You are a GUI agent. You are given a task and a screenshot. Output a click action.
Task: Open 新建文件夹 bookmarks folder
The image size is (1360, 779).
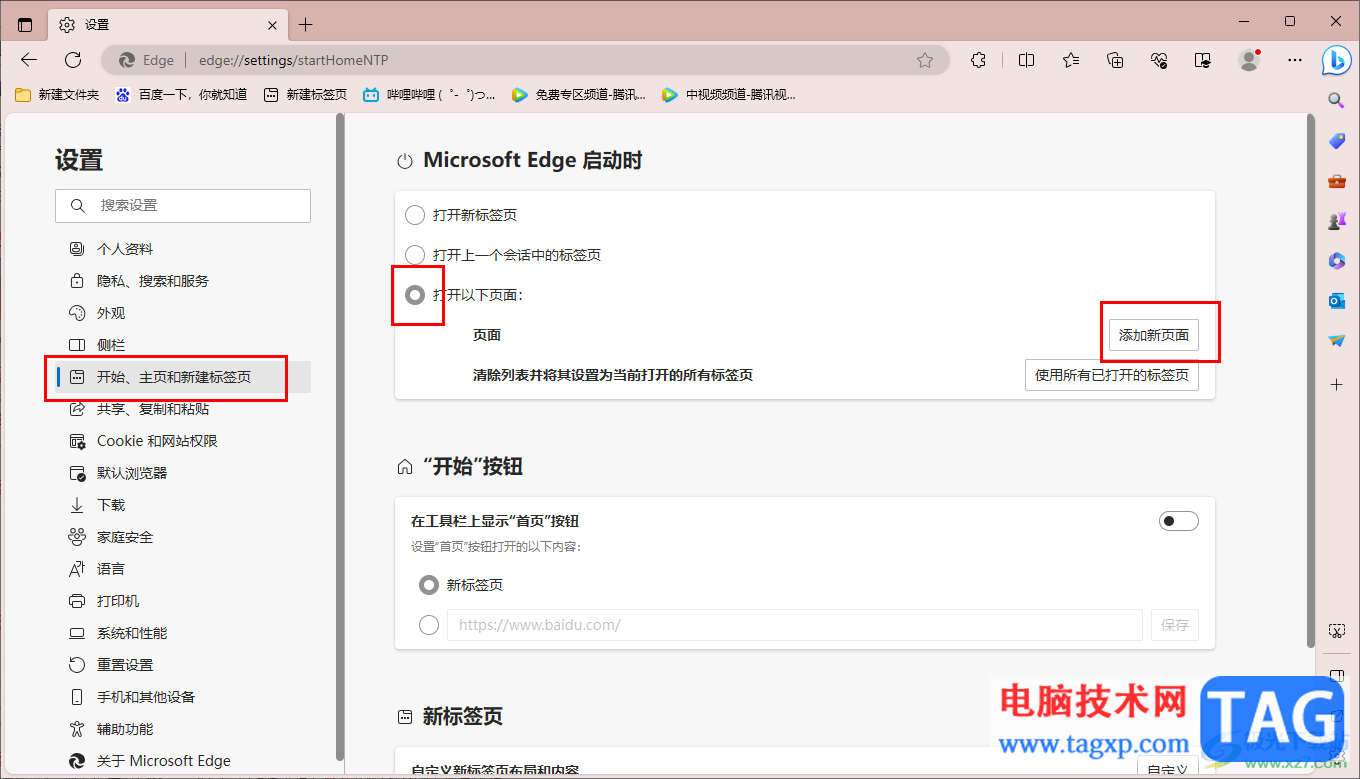(57, 95)
